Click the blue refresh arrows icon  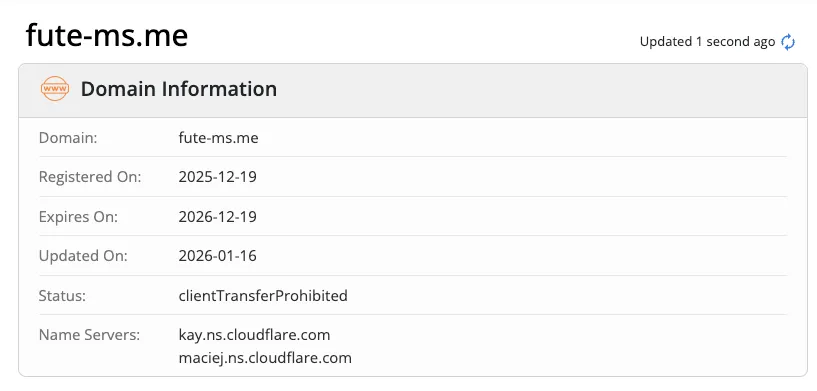788,42
